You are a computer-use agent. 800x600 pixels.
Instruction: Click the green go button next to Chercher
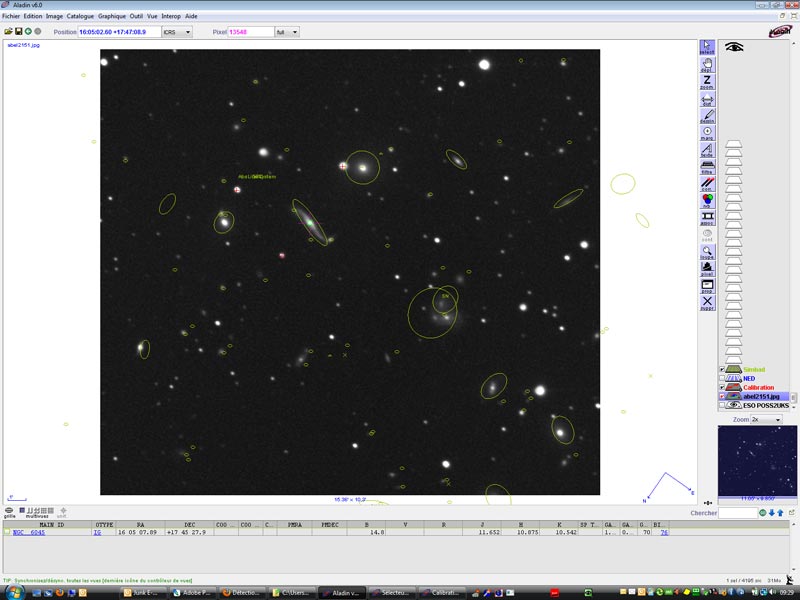pos(763,513)
